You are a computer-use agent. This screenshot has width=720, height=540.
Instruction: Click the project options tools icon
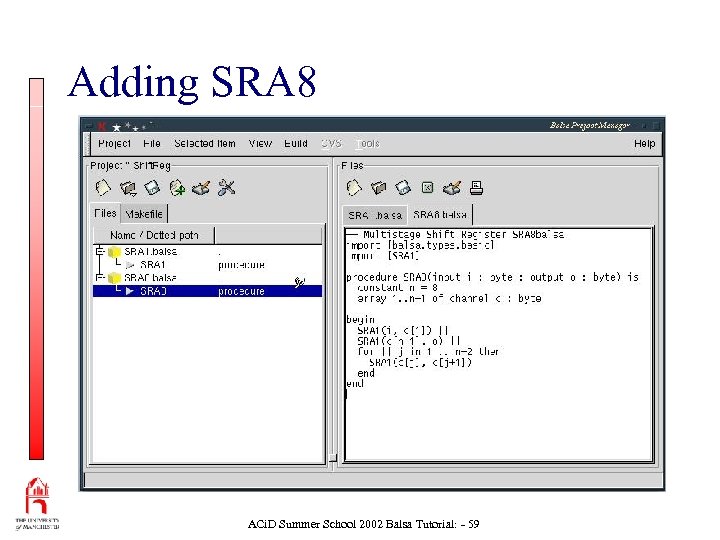coord(226,188)
